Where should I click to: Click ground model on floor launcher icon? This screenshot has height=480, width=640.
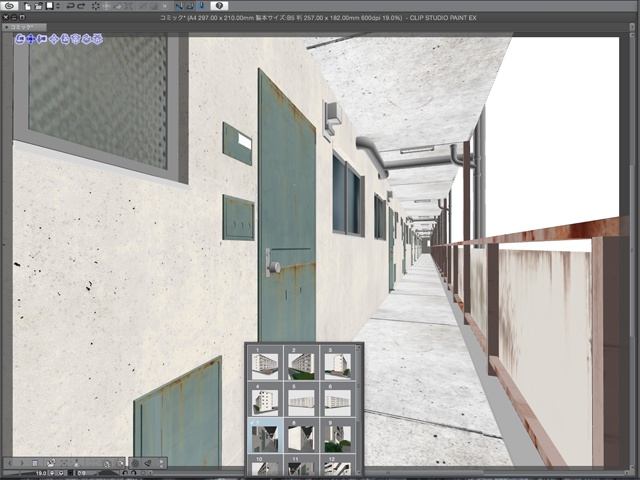[76, 463]
